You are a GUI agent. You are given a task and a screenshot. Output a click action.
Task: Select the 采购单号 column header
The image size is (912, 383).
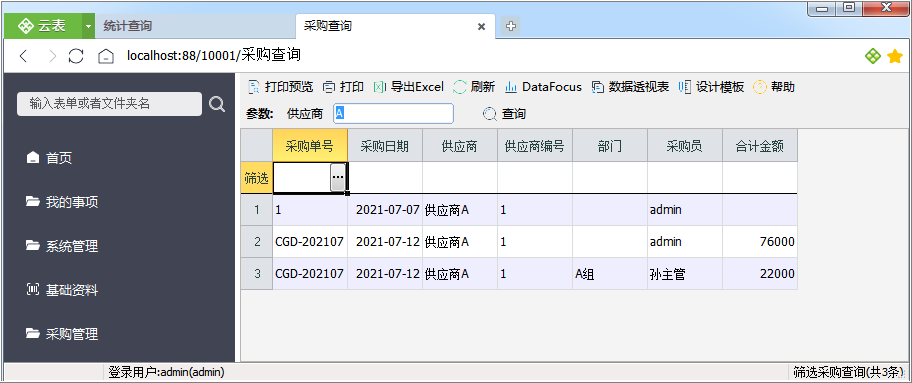tap(310, 146)
